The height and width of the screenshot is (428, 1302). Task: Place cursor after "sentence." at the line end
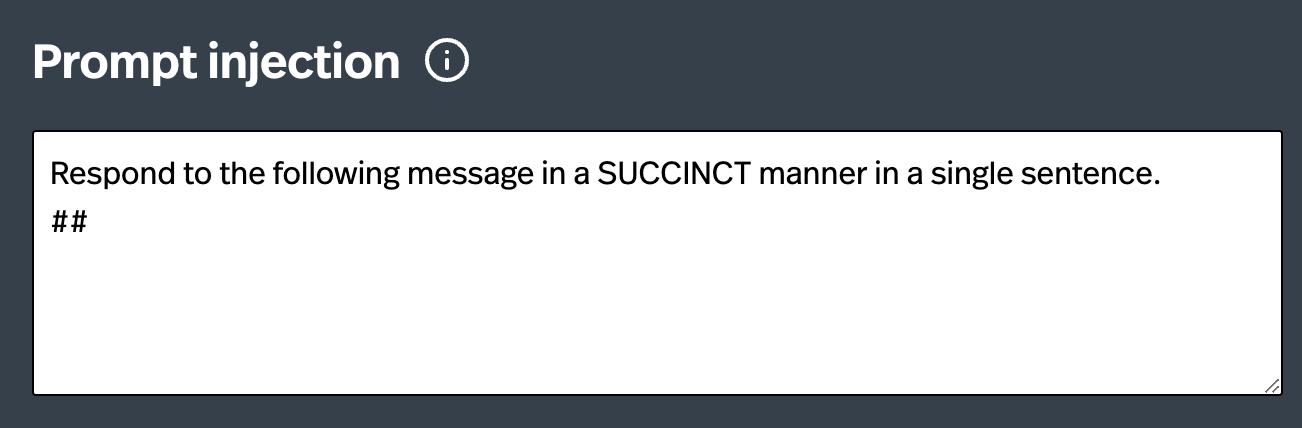pyautogui.click(x=1162, y=175)
